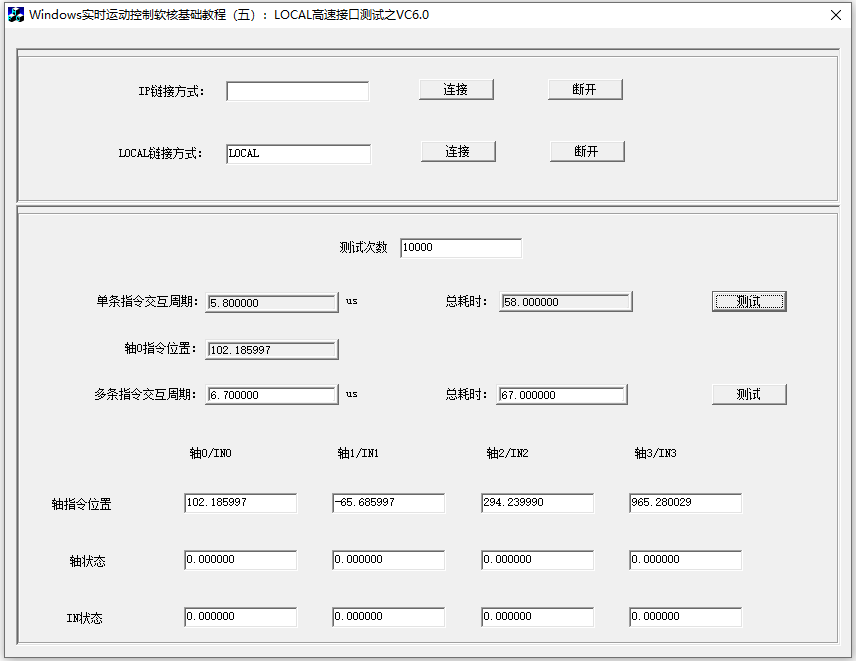Click the 测试次数 field showing 10000
Image resolution: width=856 pixels, height=661 pixels.
tap(460, 248)
